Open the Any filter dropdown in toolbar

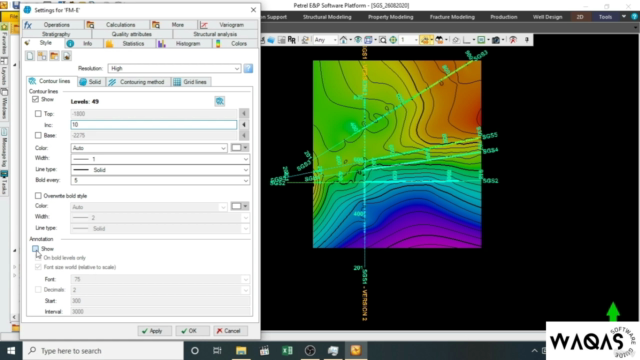pyautogui.click(x=325, y=40)
